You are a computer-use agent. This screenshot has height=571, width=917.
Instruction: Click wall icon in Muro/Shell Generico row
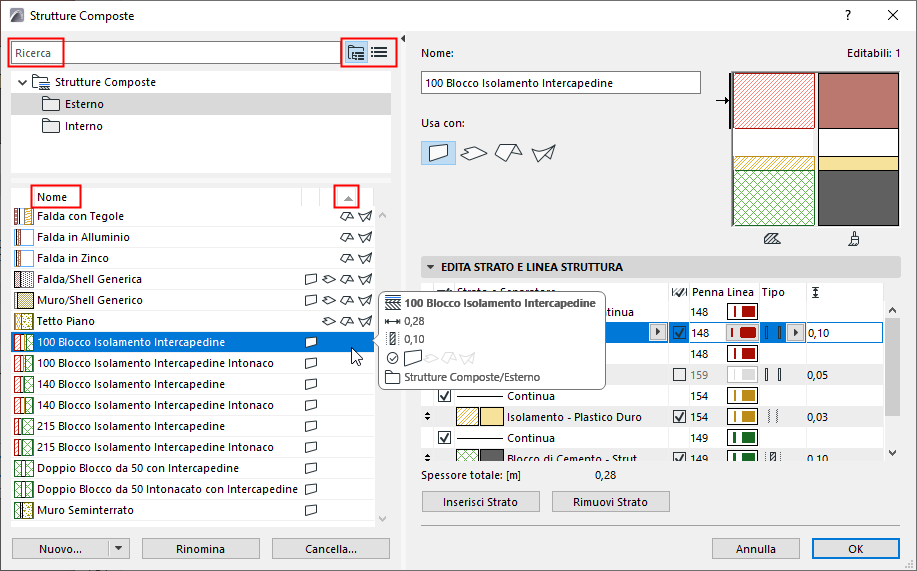pyautogui.click(x=311, y=300)
